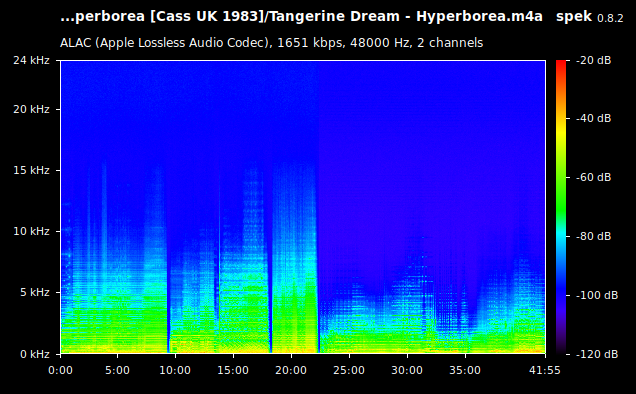Click the -20 dB scale label
This screenshot has width=636, height=394.
point(593,60)
